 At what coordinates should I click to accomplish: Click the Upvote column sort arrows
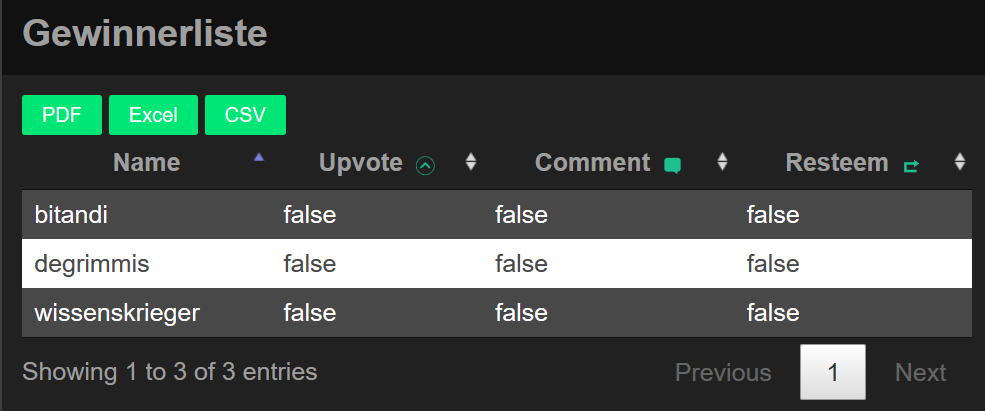point(472,162)
